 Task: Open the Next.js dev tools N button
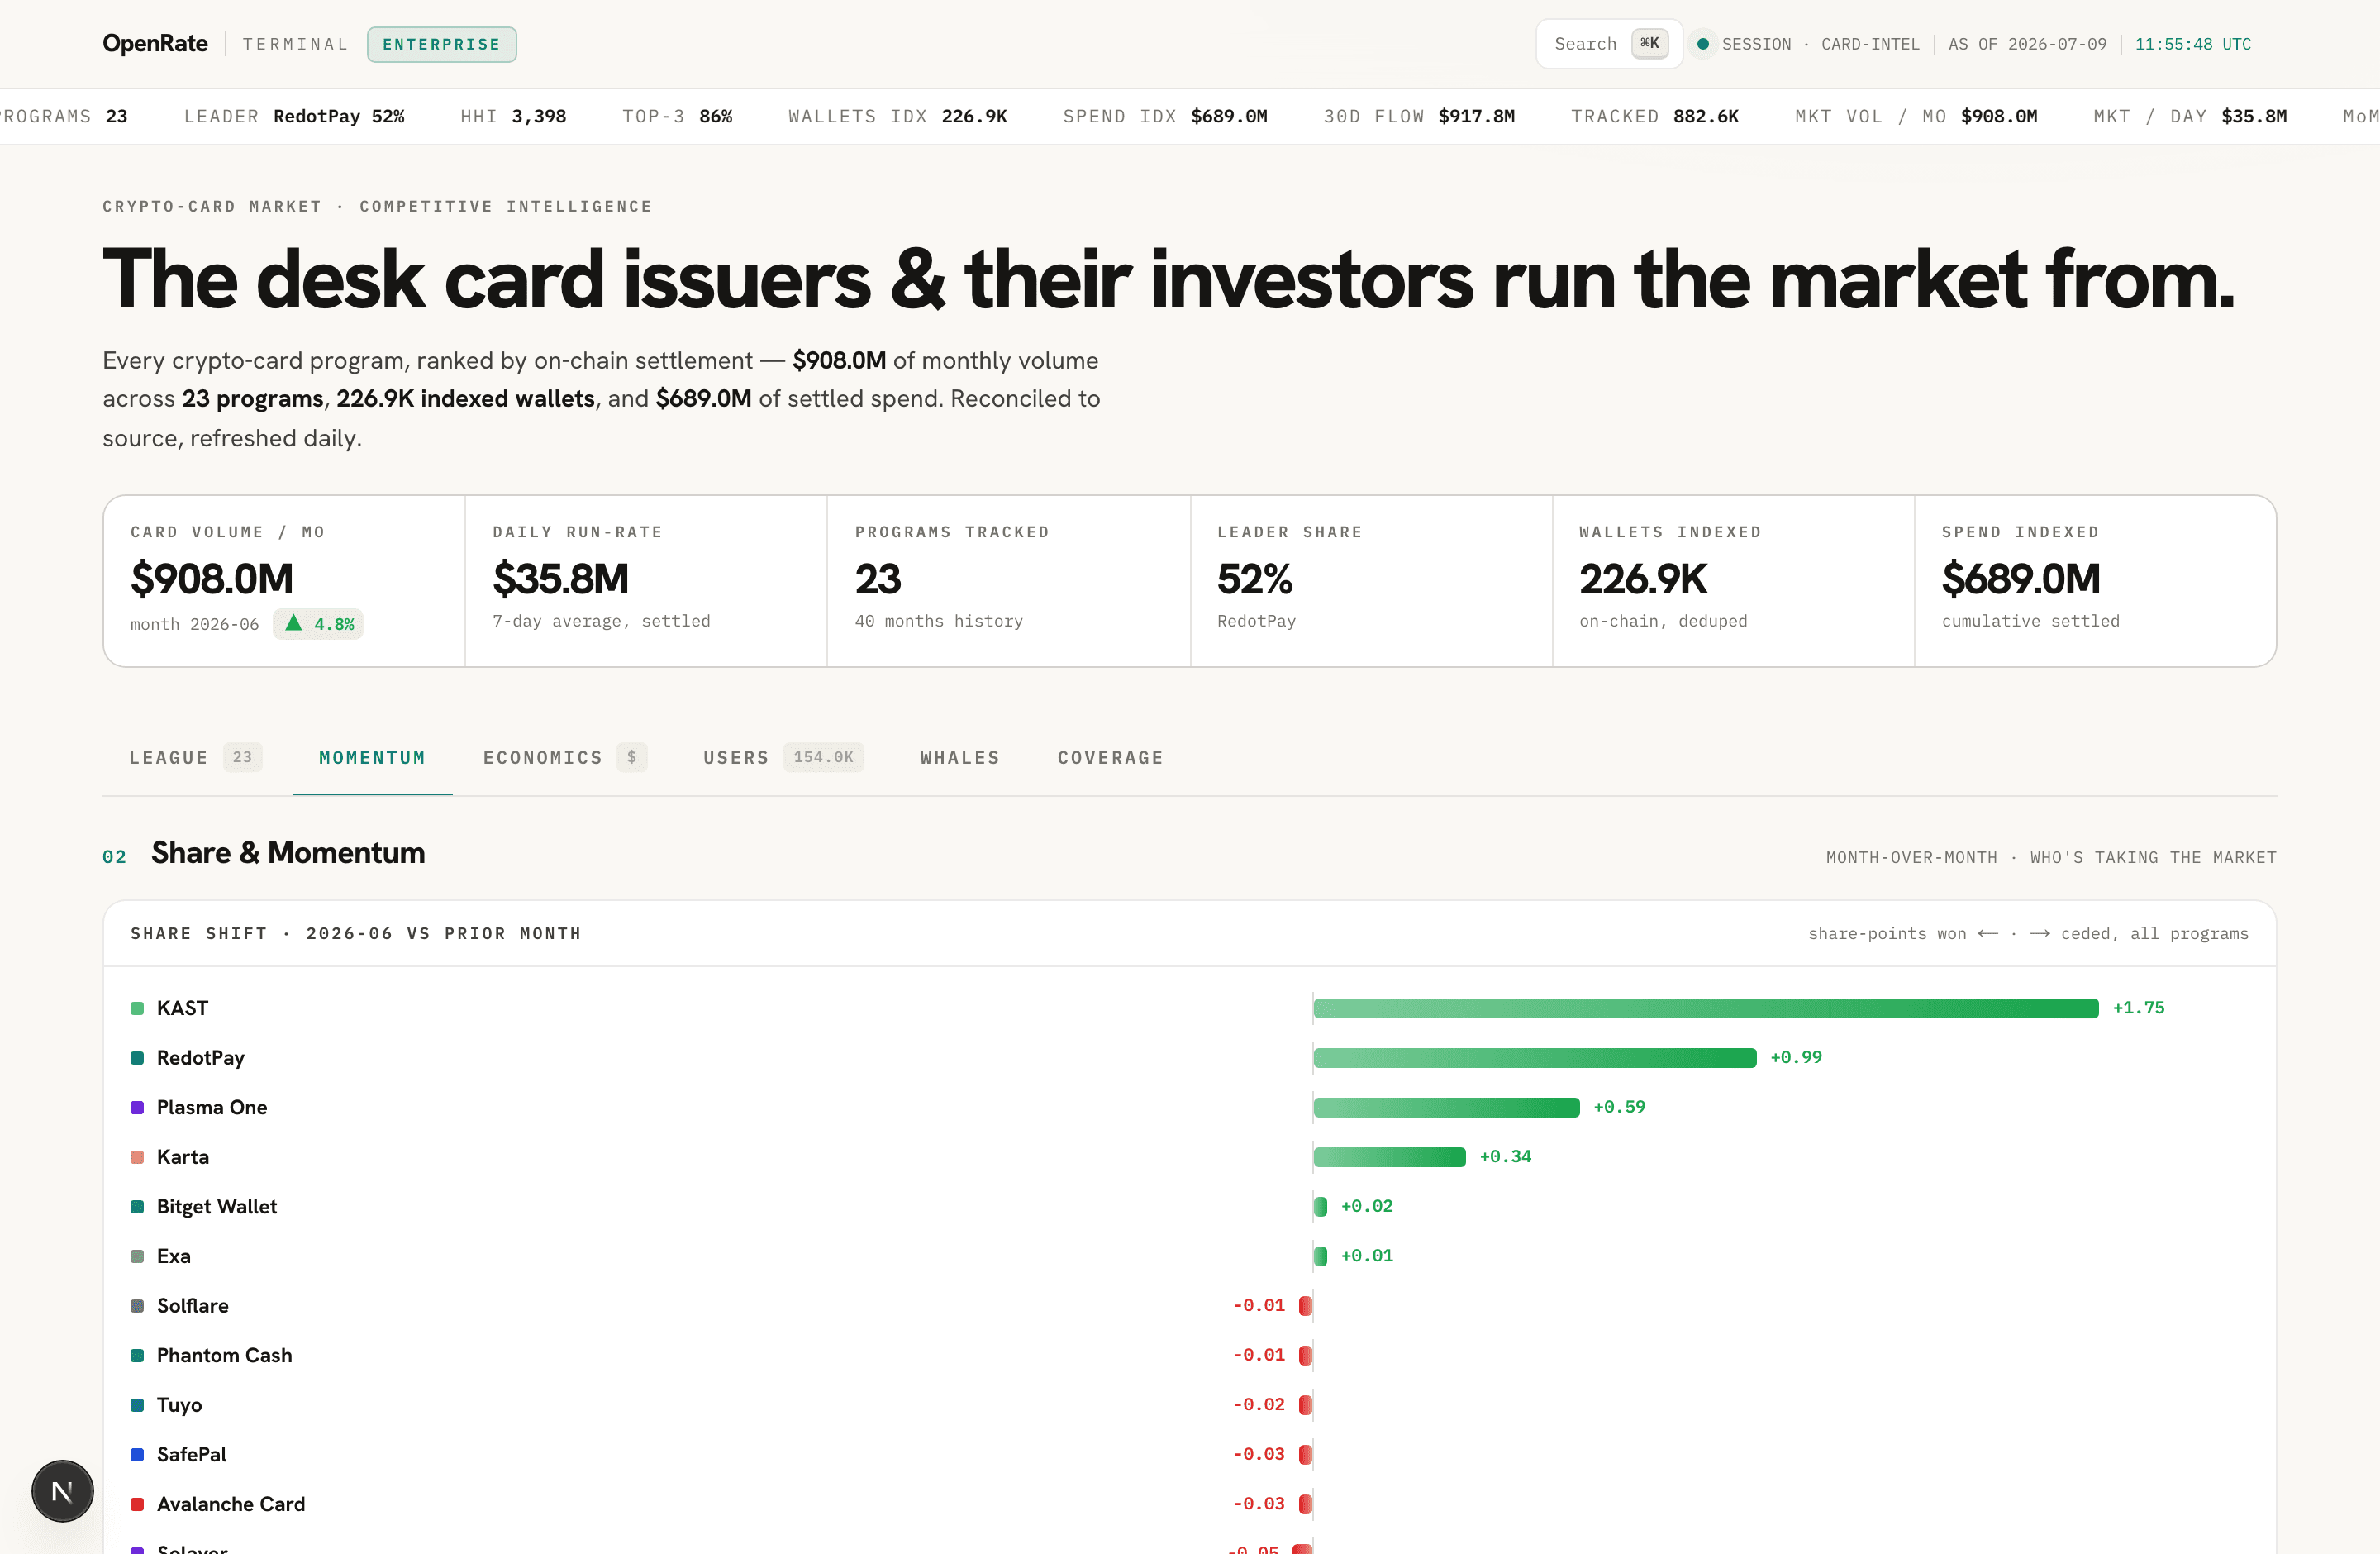(x=62, y=1491)
